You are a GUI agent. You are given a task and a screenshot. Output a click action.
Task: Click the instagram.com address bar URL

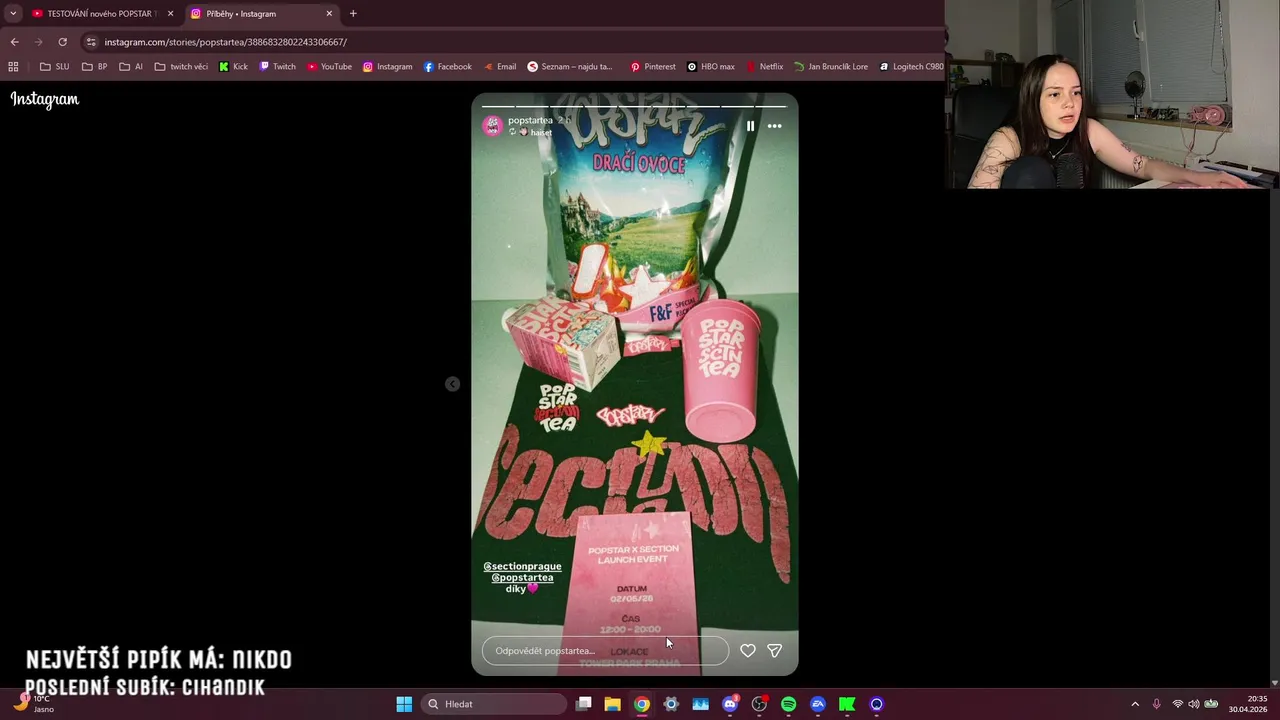point(226,42)
